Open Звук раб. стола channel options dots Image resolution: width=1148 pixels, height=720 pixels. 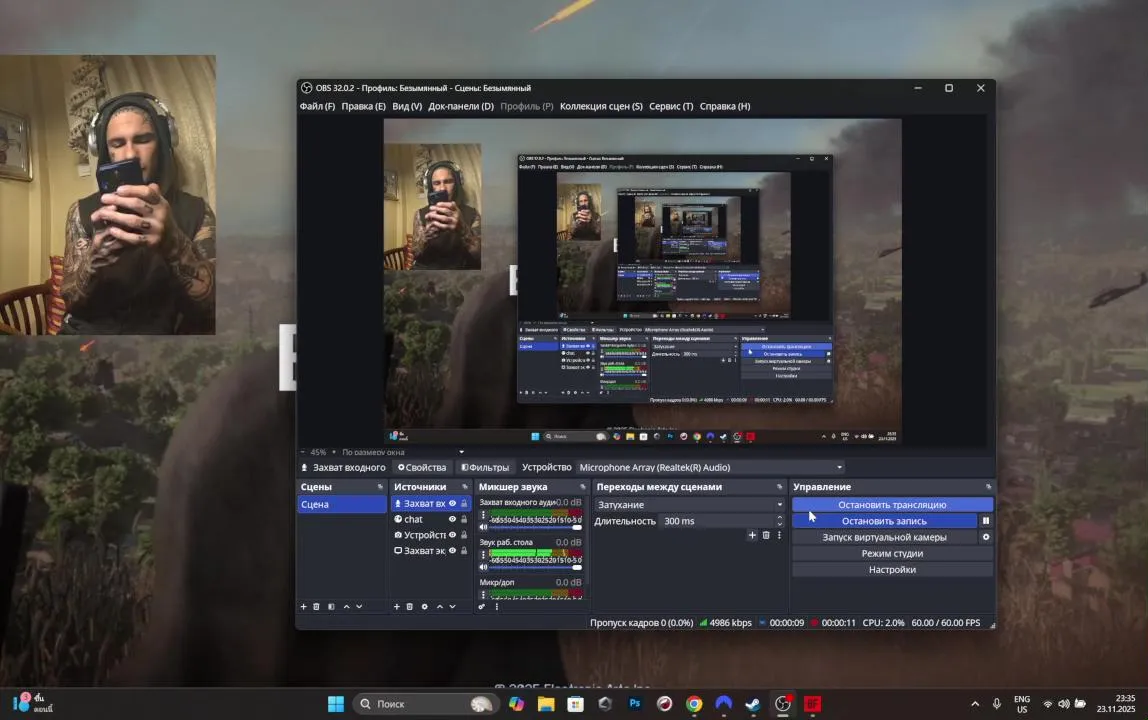tap(483, 554)
